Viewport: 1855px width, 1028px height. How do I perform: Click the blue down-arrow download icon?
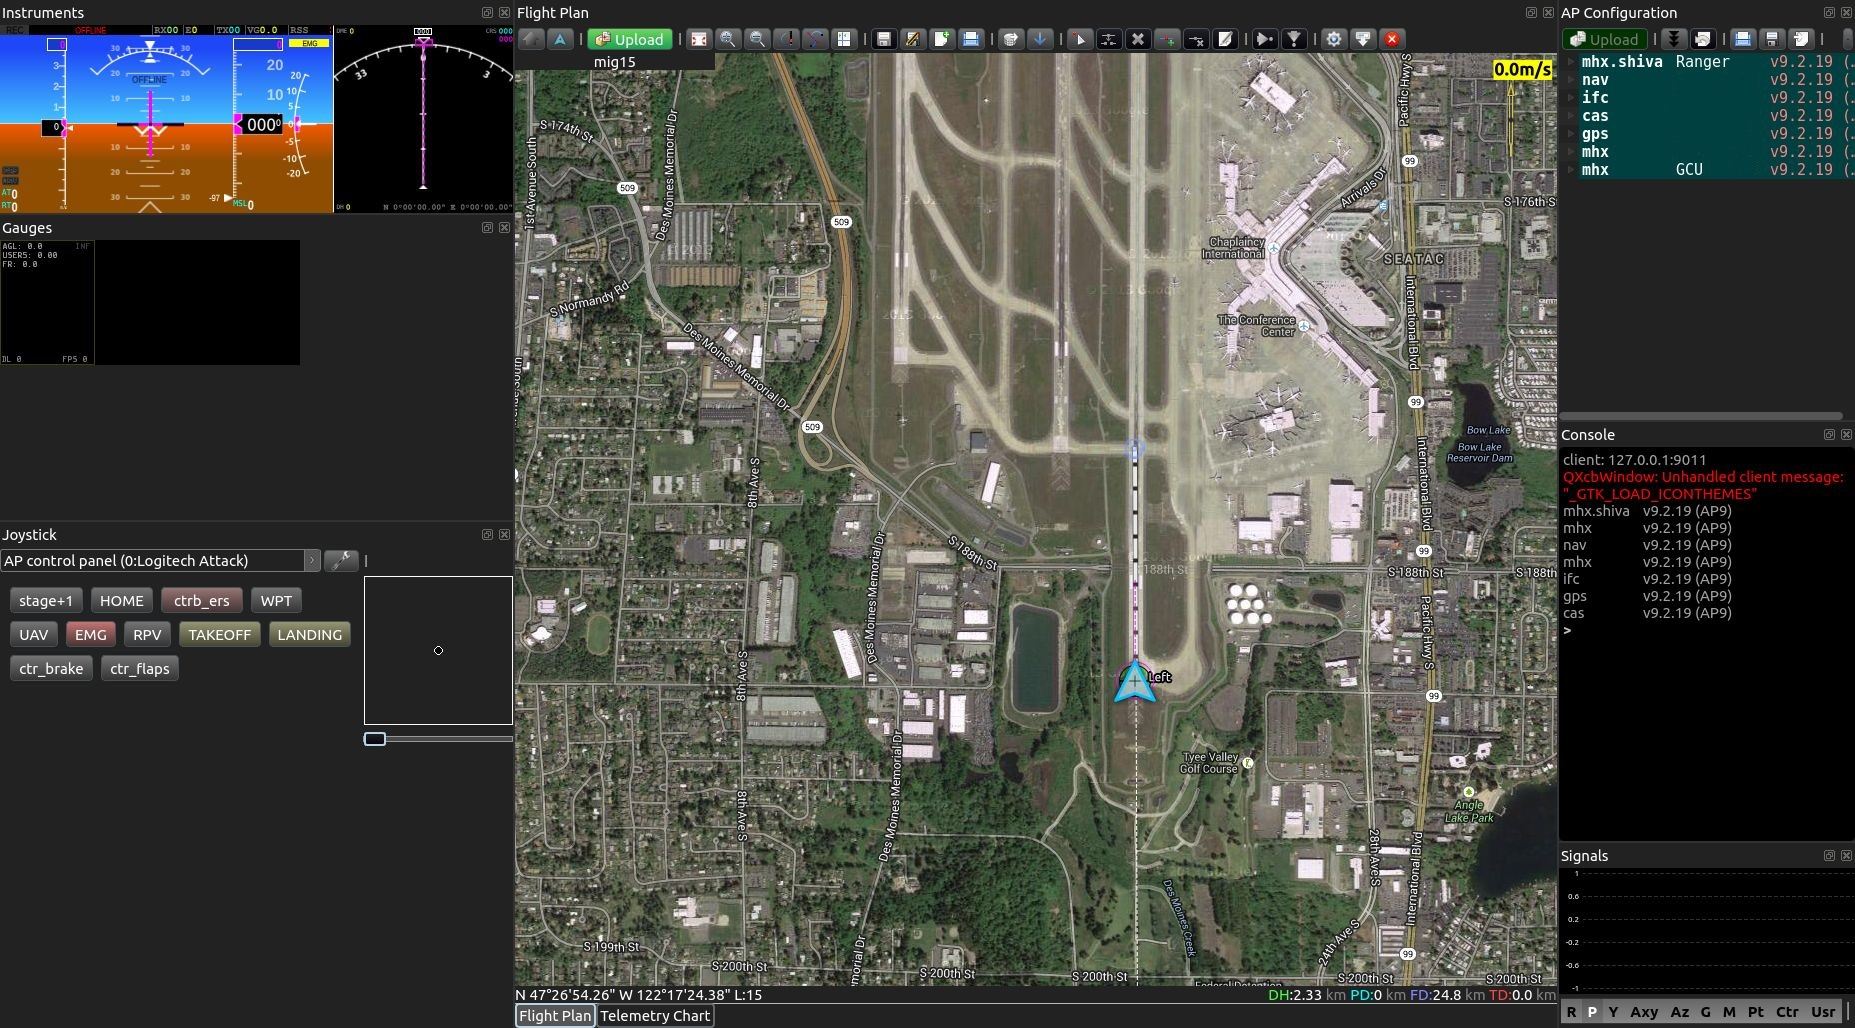click(1040, 39)
